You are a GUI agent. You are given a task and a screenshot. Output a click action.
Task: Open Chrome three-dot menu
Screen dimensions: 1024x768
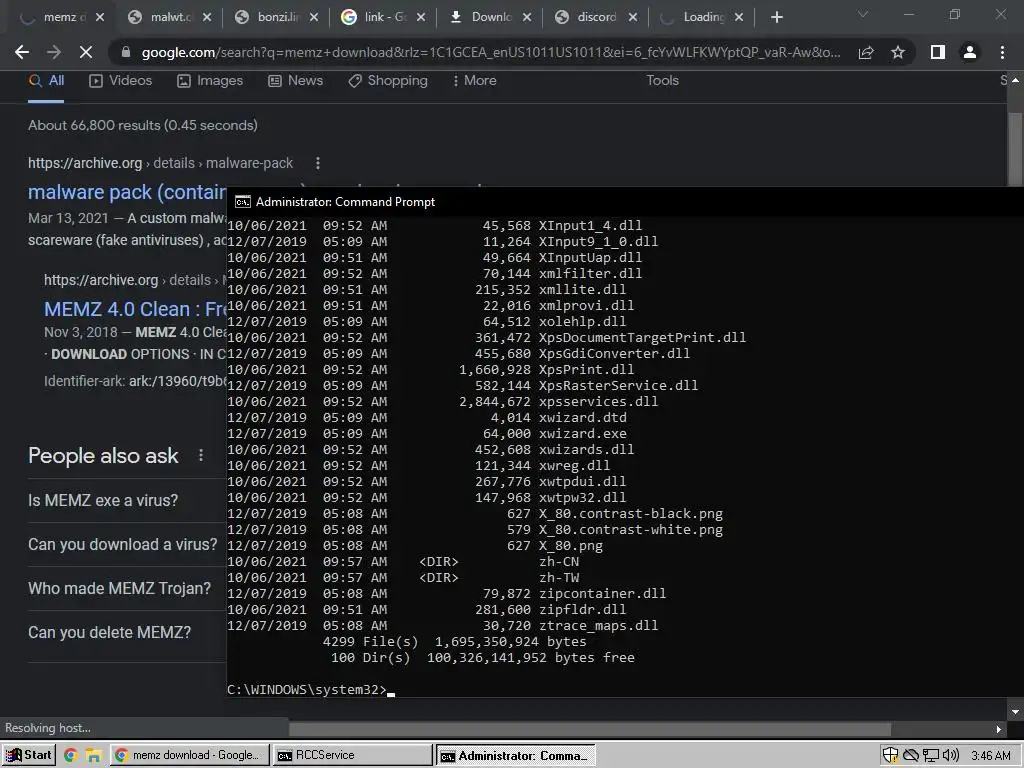point(1002,52)
